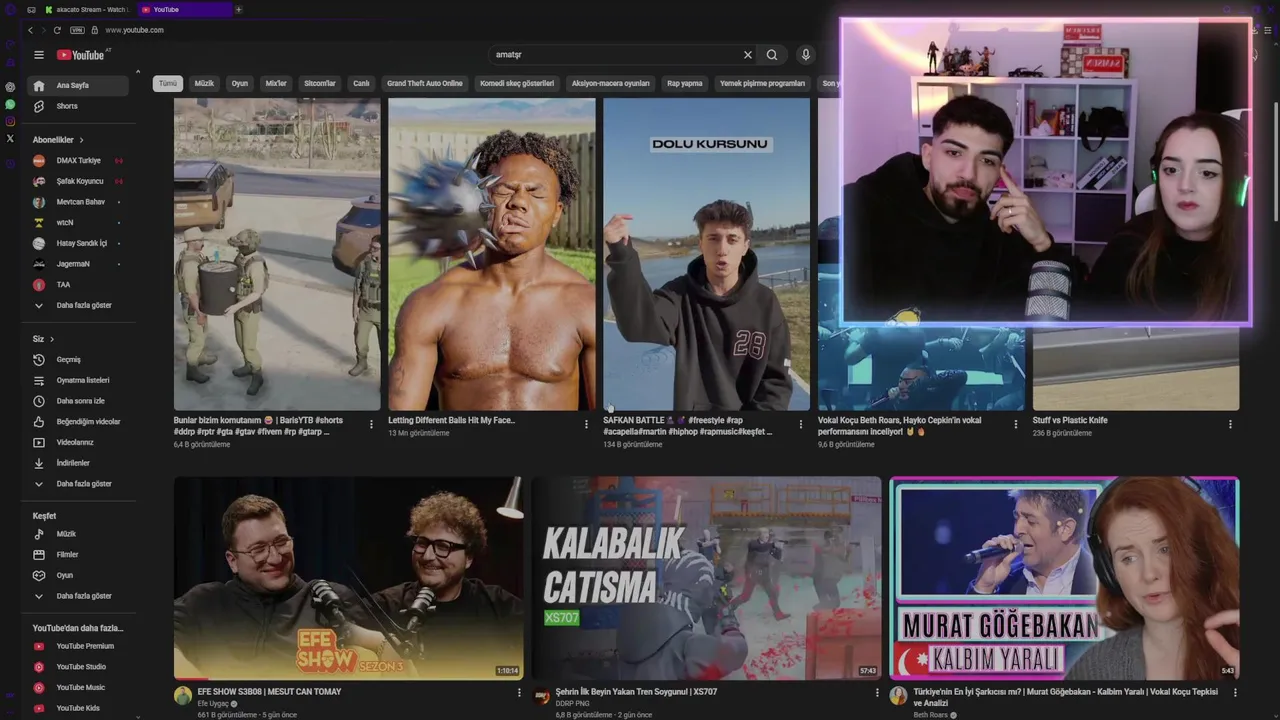Open the Siz section header
The height and width of the screenshot is (720, 1280).
[x=43, y=339]
